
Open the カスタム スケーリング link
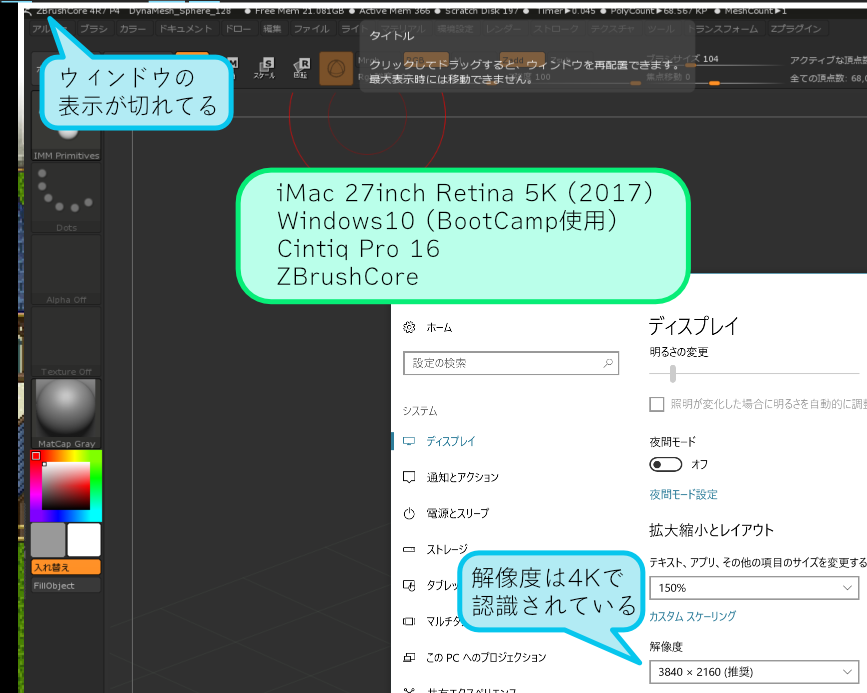coord(692,616)
